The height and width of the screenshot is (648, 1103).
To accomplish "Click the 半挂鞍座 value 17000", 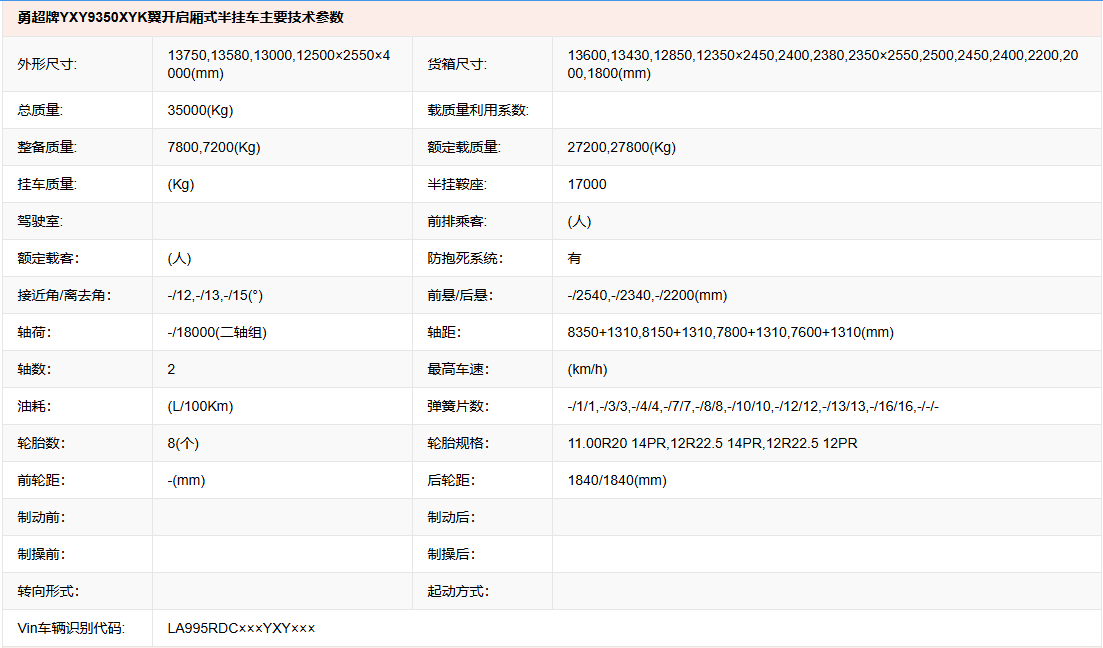I will (587, 184).
